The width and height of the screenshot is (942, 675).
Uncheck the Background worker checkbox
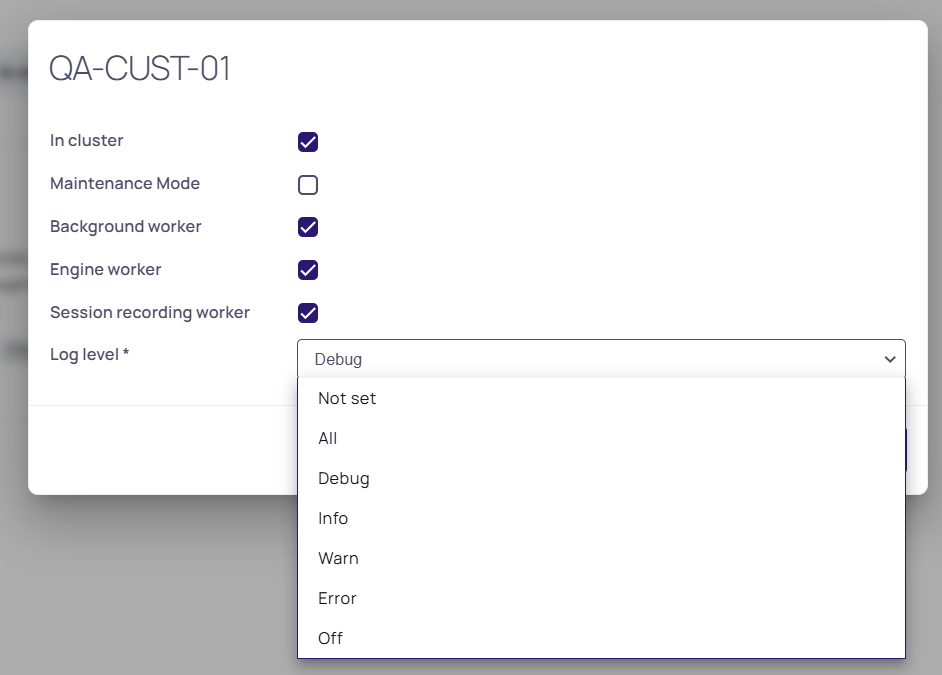(x=308, y=227)
